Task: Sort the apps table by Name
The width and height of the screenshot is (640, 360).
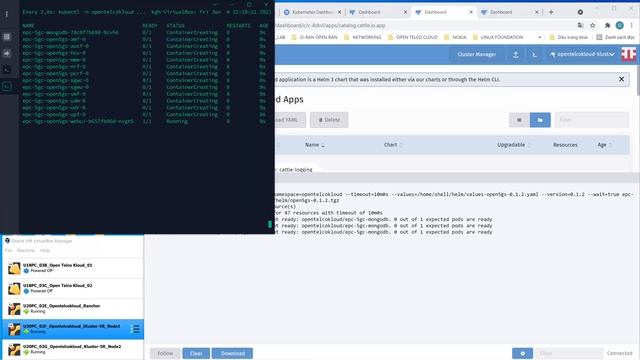Action: [x=314, y=145]
